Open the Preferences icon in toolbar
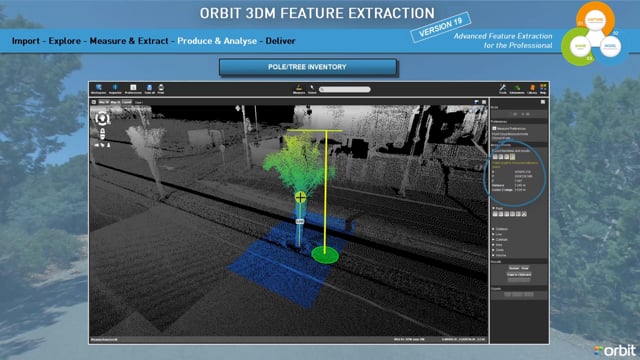Viewport: 640px width, 360px height. (x=133, y=89)
